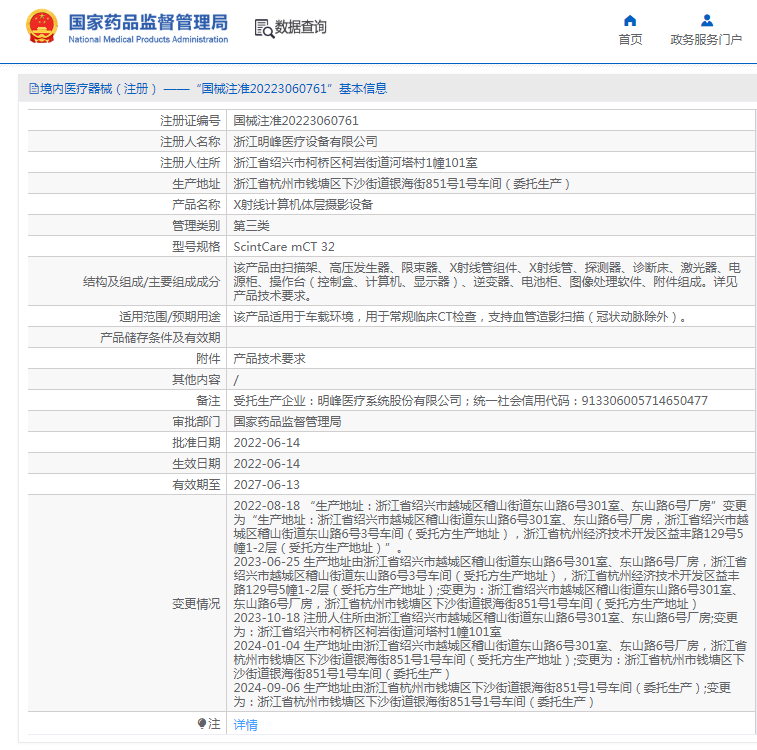
Task: Click the 产品名称 row label
Action: pos(196,205)
